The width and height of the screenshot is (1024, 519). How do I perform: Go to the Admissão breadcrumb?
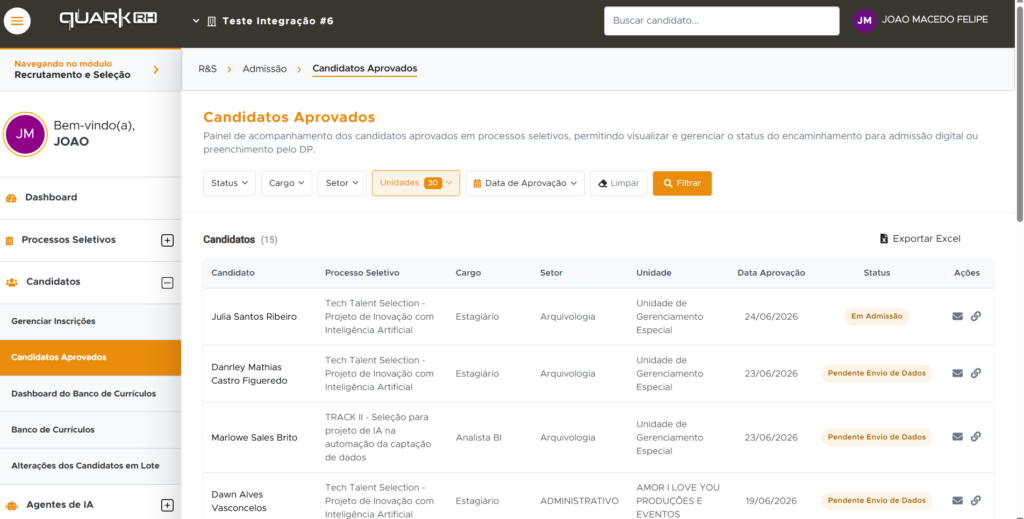tap(264, 69)
